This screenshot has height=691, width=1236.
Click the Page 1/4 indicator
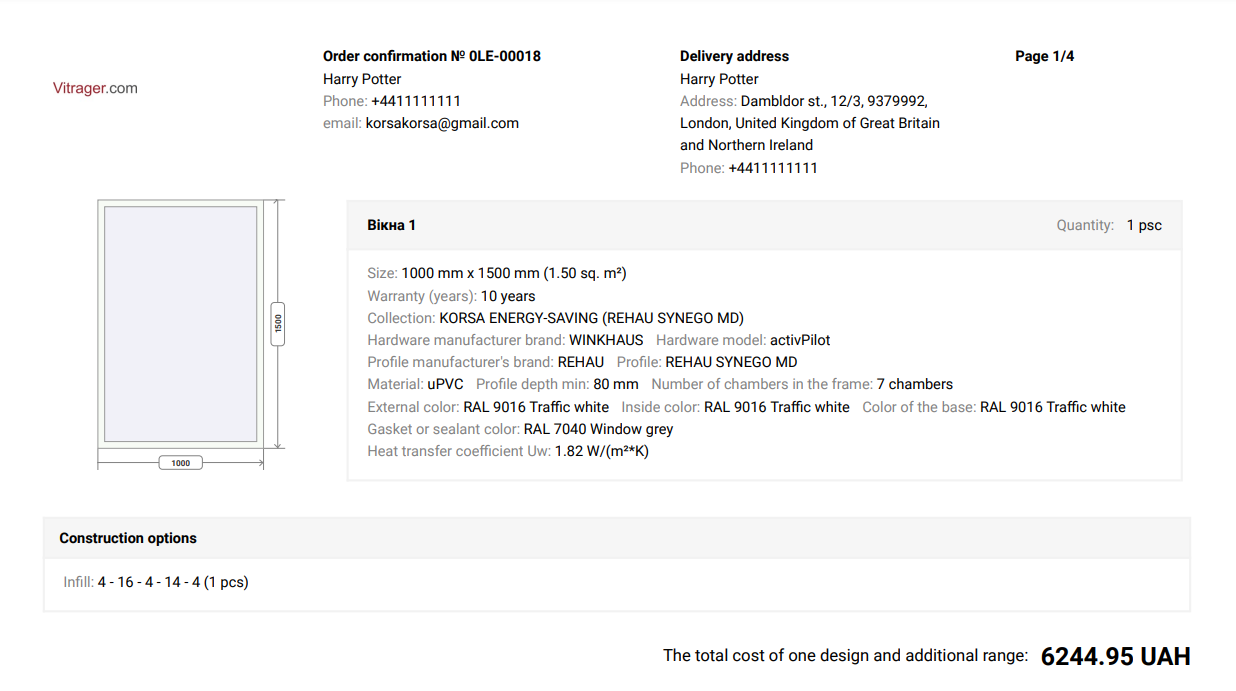(1044, 56)
